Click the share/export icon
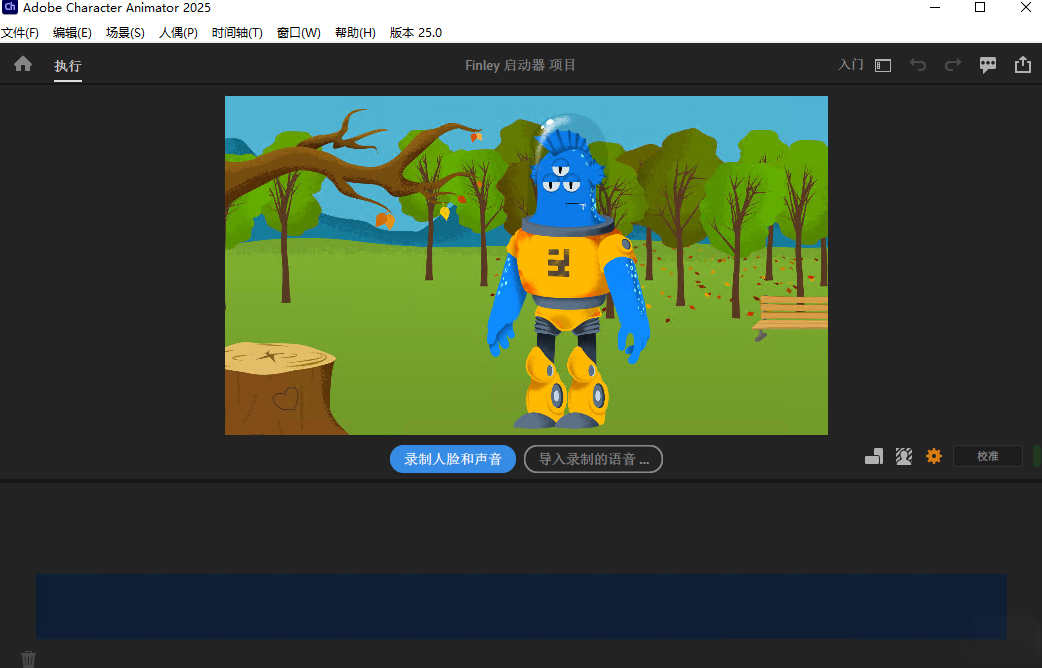Screen dimensions: 1042x668 tap(1023, 64)
